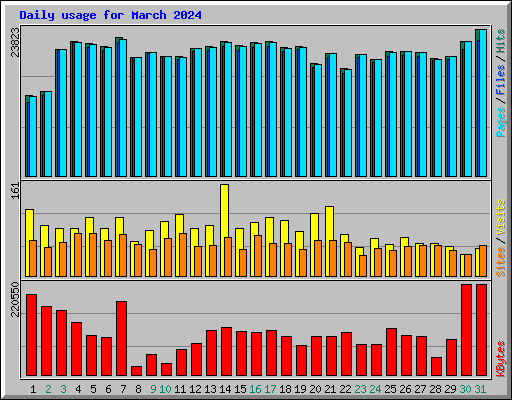Select the green day 17 label
This screenshot has width=512, height=400.
(270, 389)
